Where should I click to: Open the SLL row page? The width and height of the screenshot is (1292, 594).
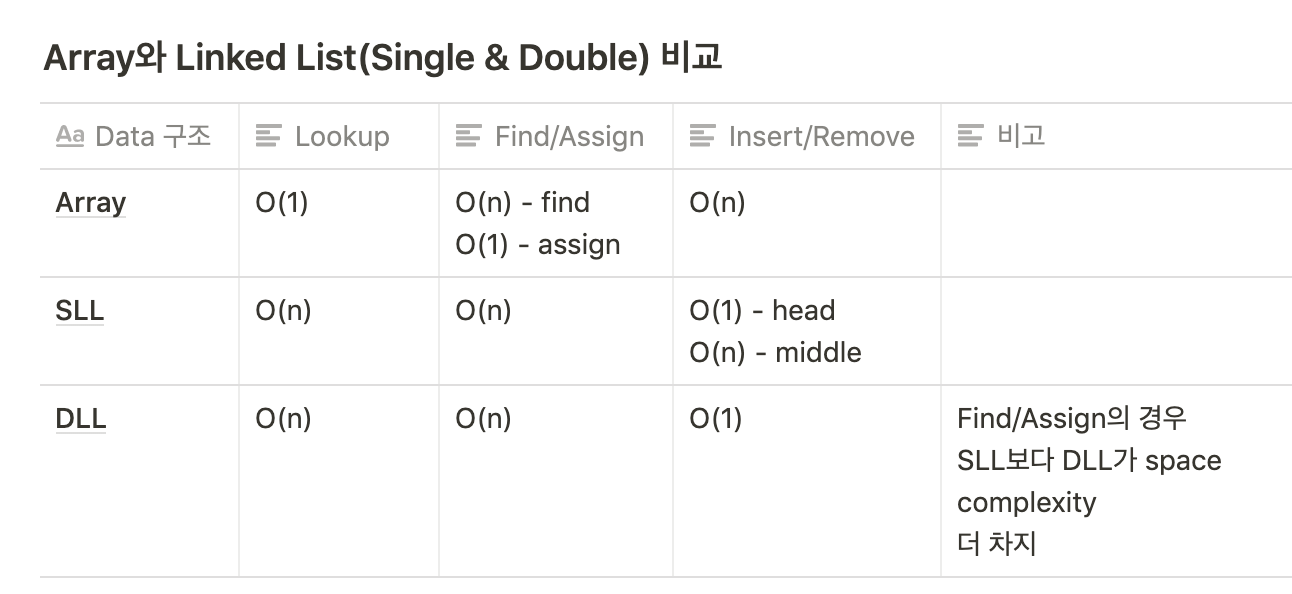click(80, 311)
